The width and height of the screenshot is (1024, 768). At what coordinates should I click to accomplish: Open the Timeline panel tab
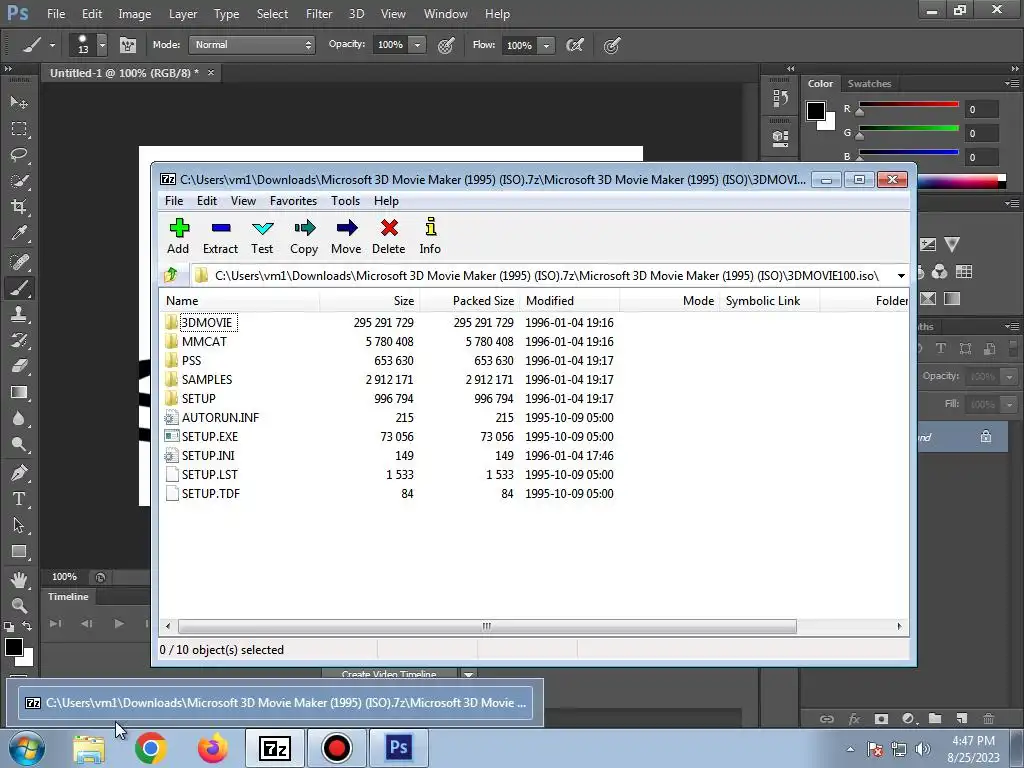tap(68, 597)
